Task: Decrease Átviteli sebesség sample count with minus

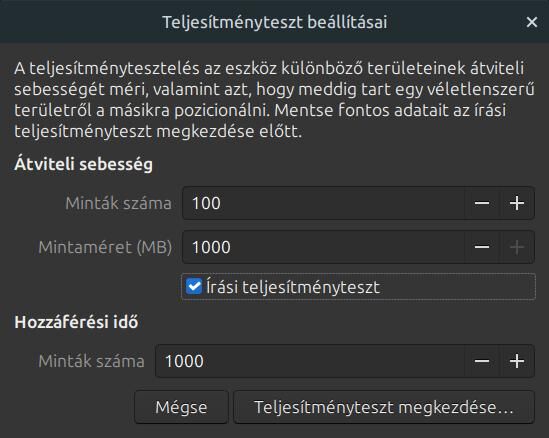Action: point(482,203)
